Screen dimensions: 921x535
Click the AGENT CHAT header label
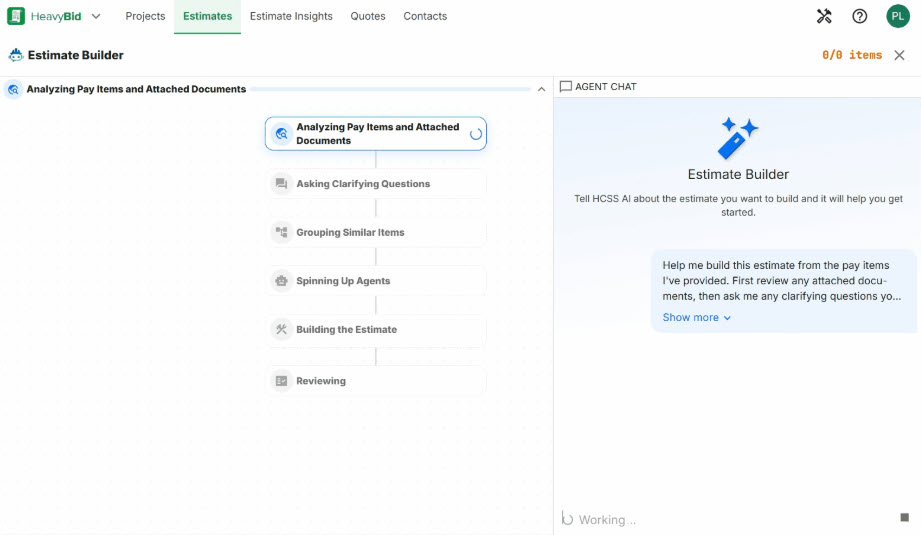tap(606, 87)
